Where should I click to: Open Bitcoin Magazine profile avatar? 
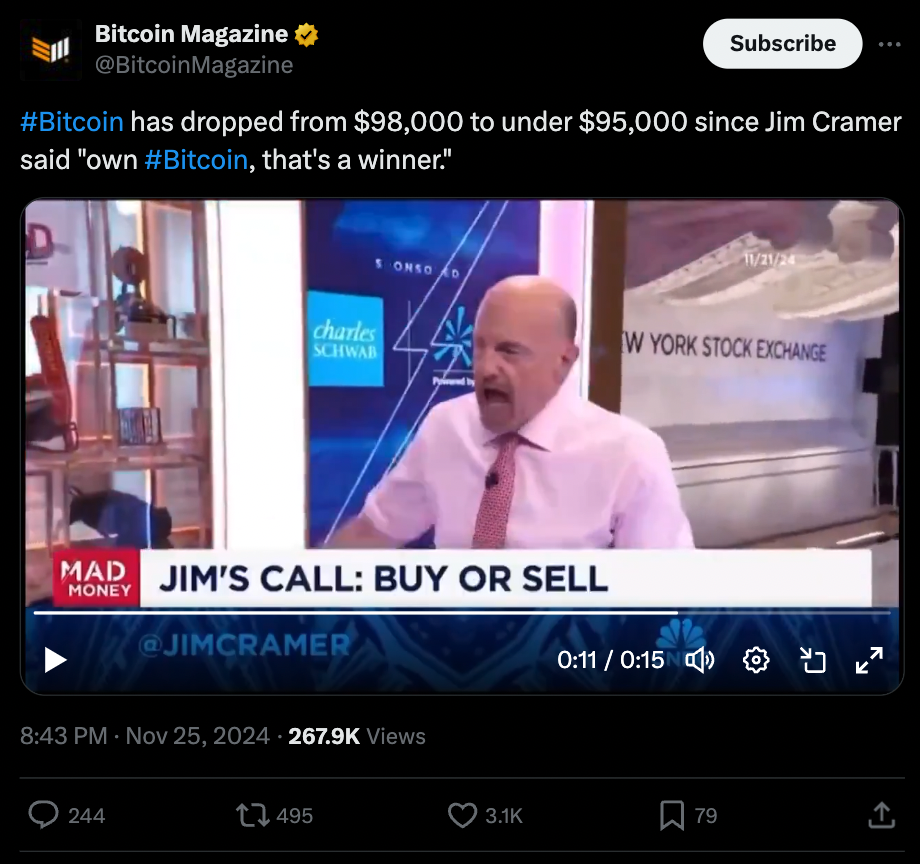[50, 49]
